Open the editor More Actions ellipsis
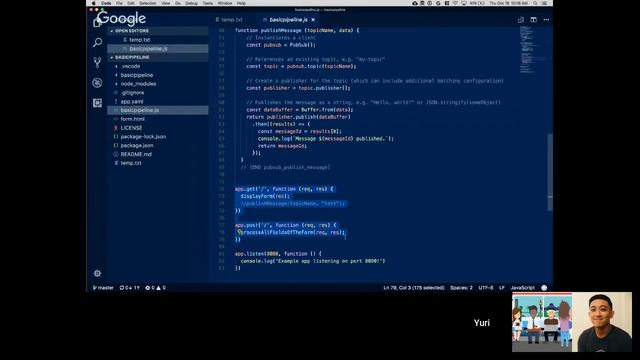640x360 pixels. click(x=546, y=20)
